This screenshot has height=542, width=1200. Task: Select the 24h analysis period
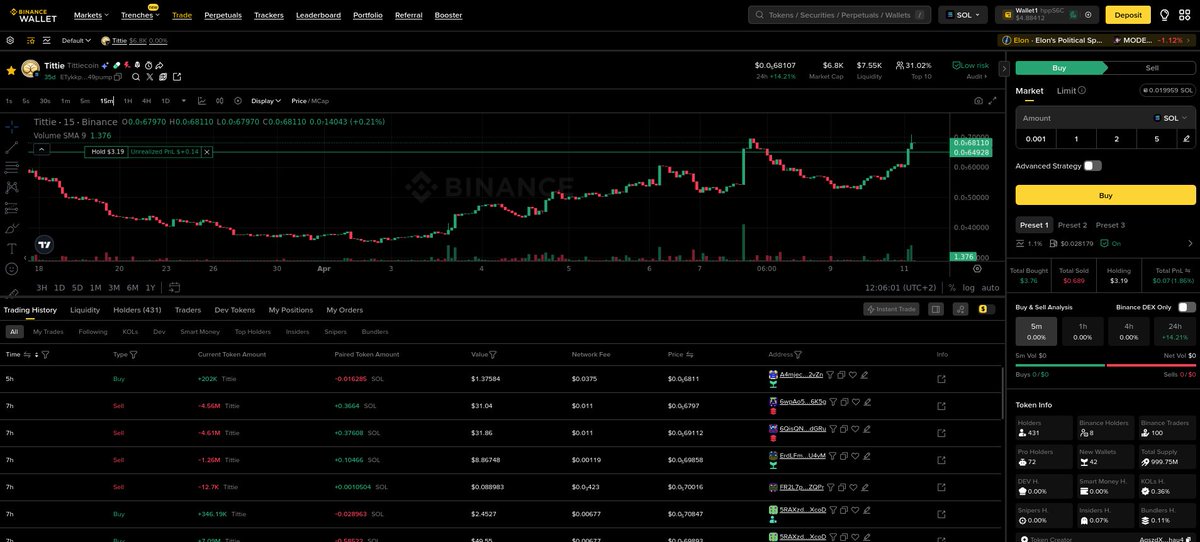click(x=1174, y=331)
